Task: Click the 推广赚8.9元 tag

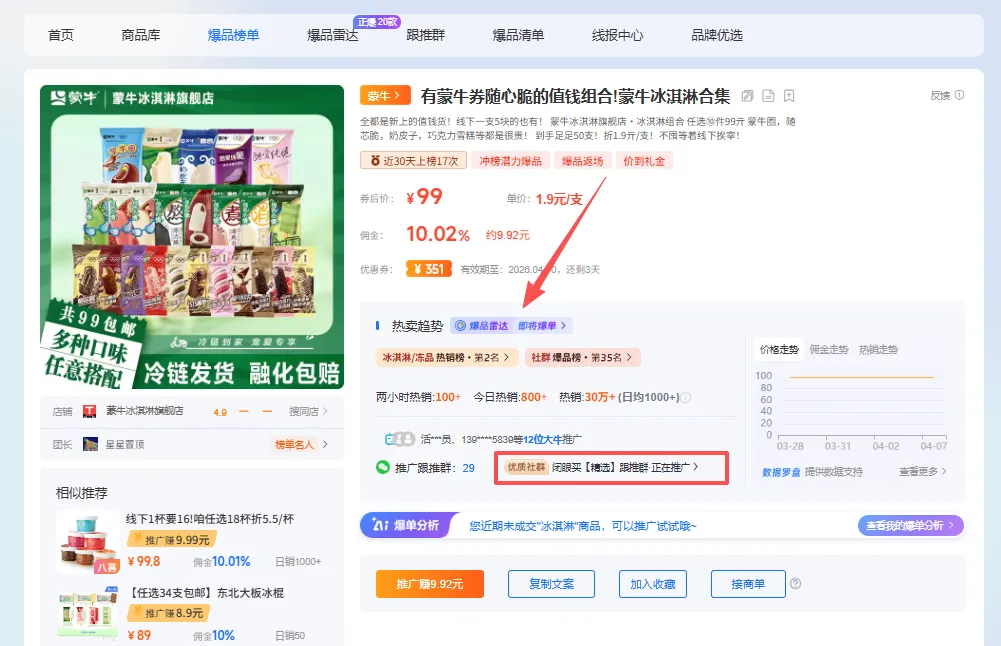Action: tap(169, 613)
